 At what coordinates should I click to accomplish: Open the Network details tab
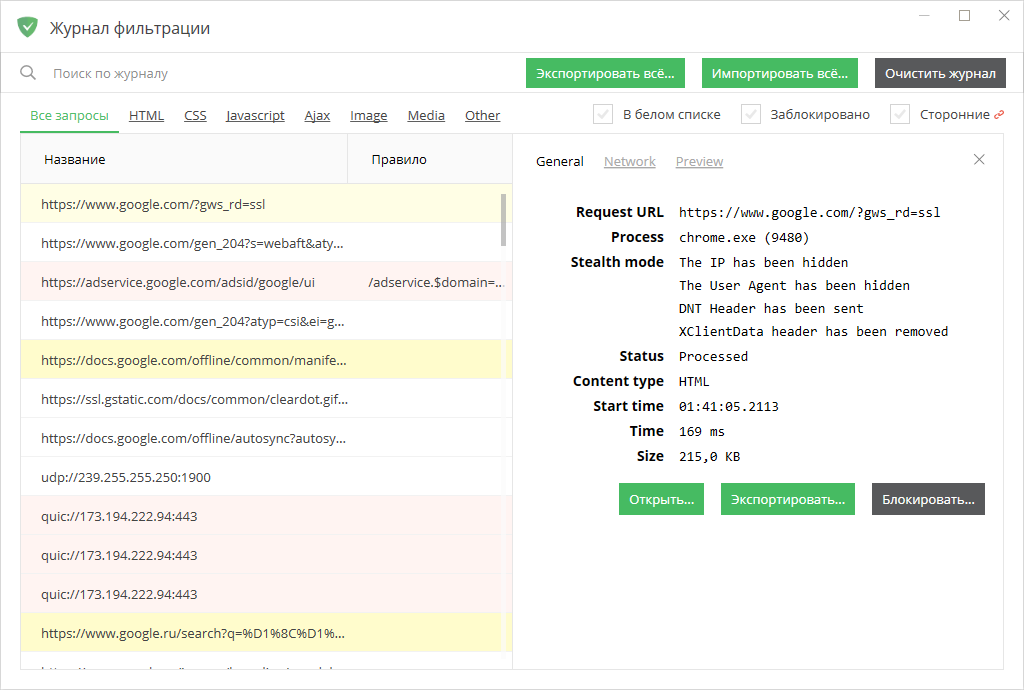coord(630,161)
